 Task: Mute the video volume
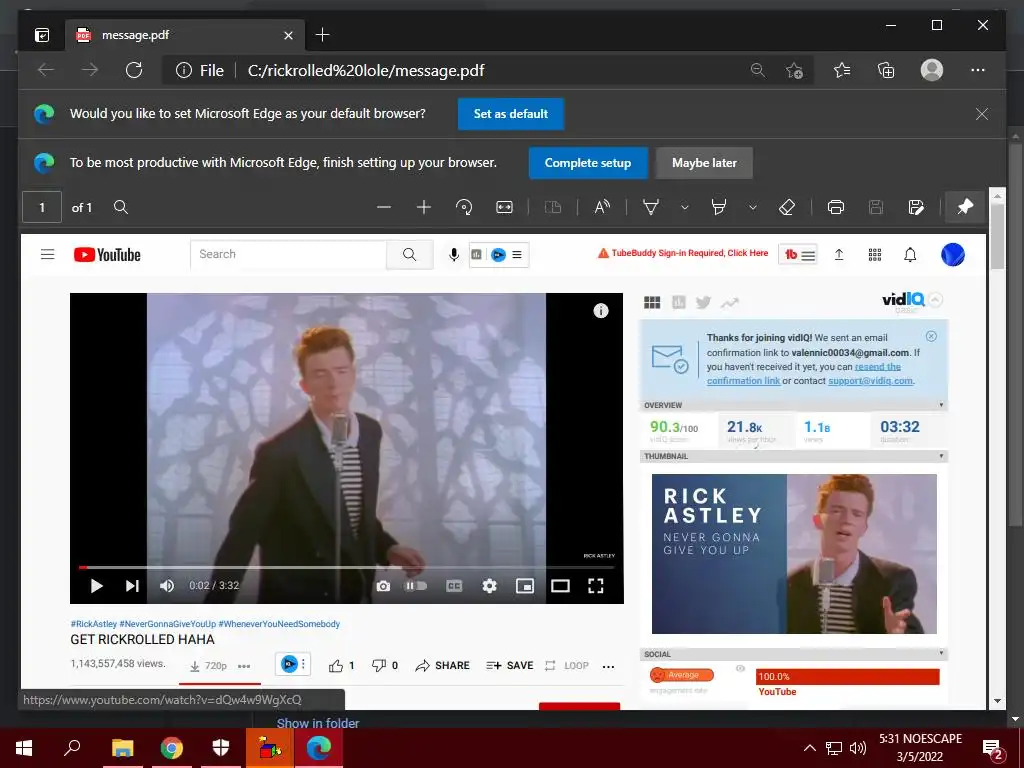pyautogui.click(x=167, y=586)
